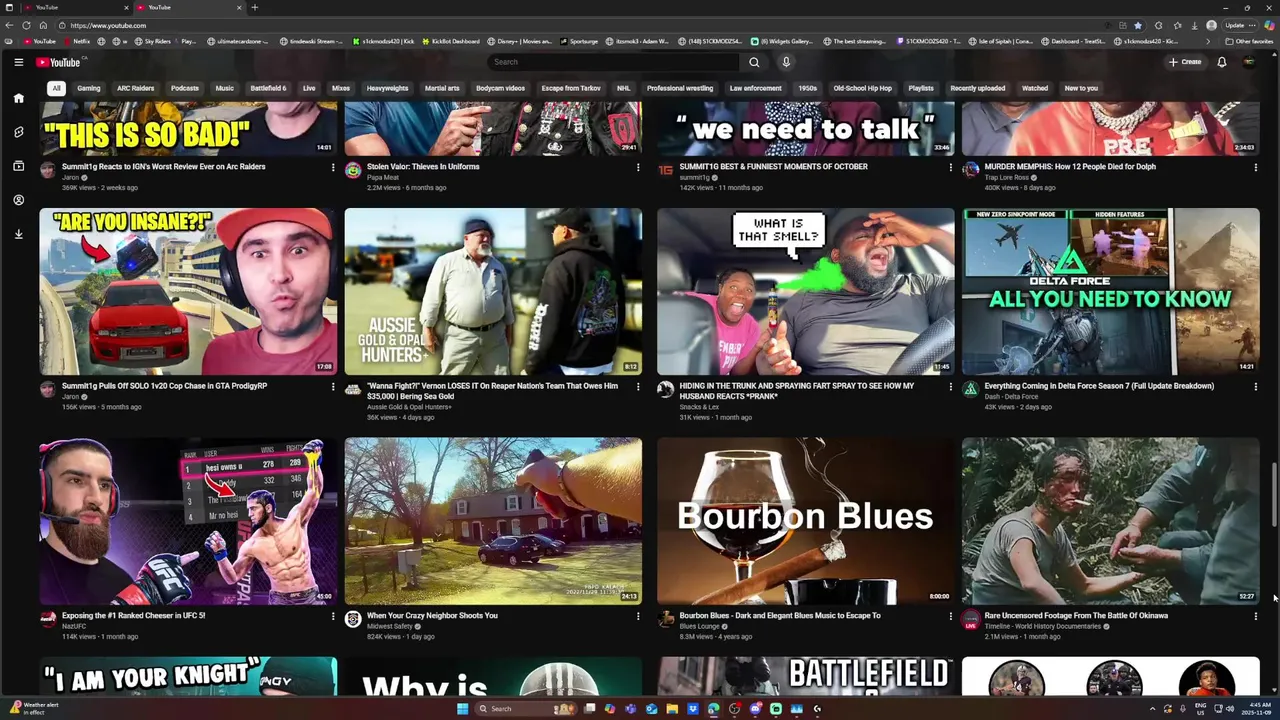Open the Windows Start menu
Image resolution: width=1280 pixels, height=720 pixels.
[463, 709]
